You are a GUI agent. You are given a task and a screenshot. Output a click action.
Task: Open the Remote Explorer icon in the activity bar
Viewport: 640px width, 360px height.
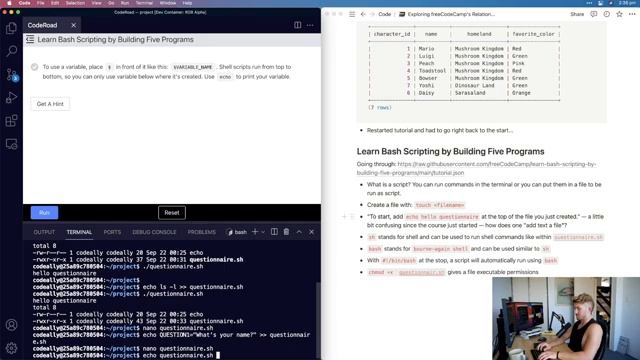11,144
